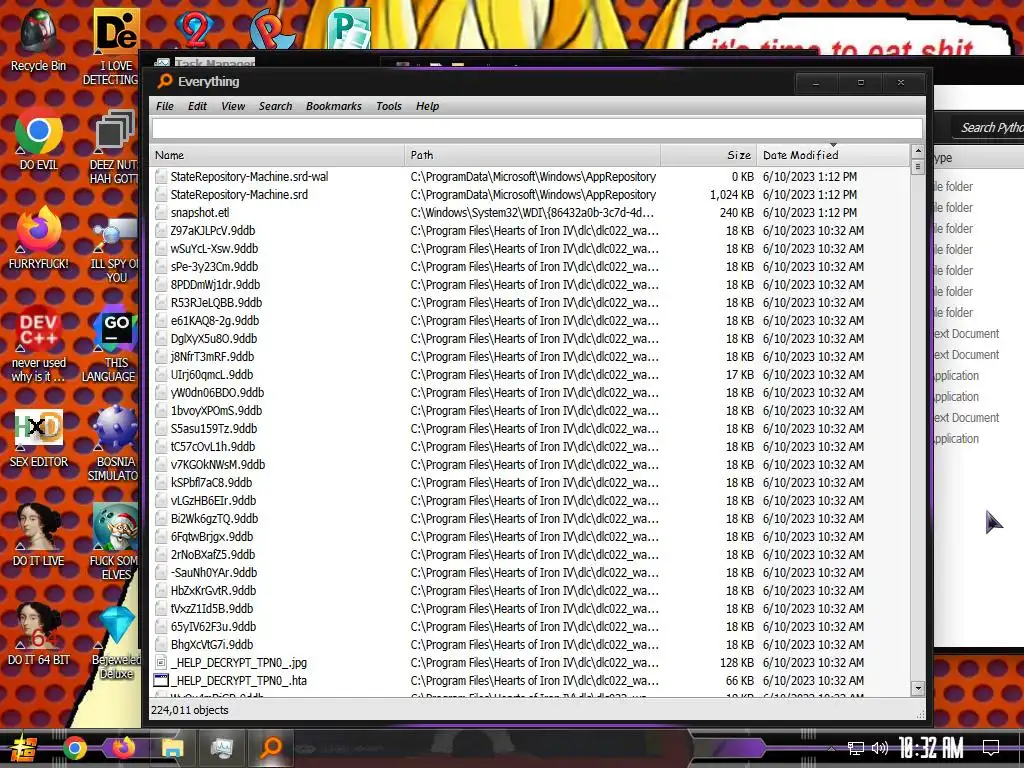
Task: Open Dev C++ desktop icon
Action: 38,343
